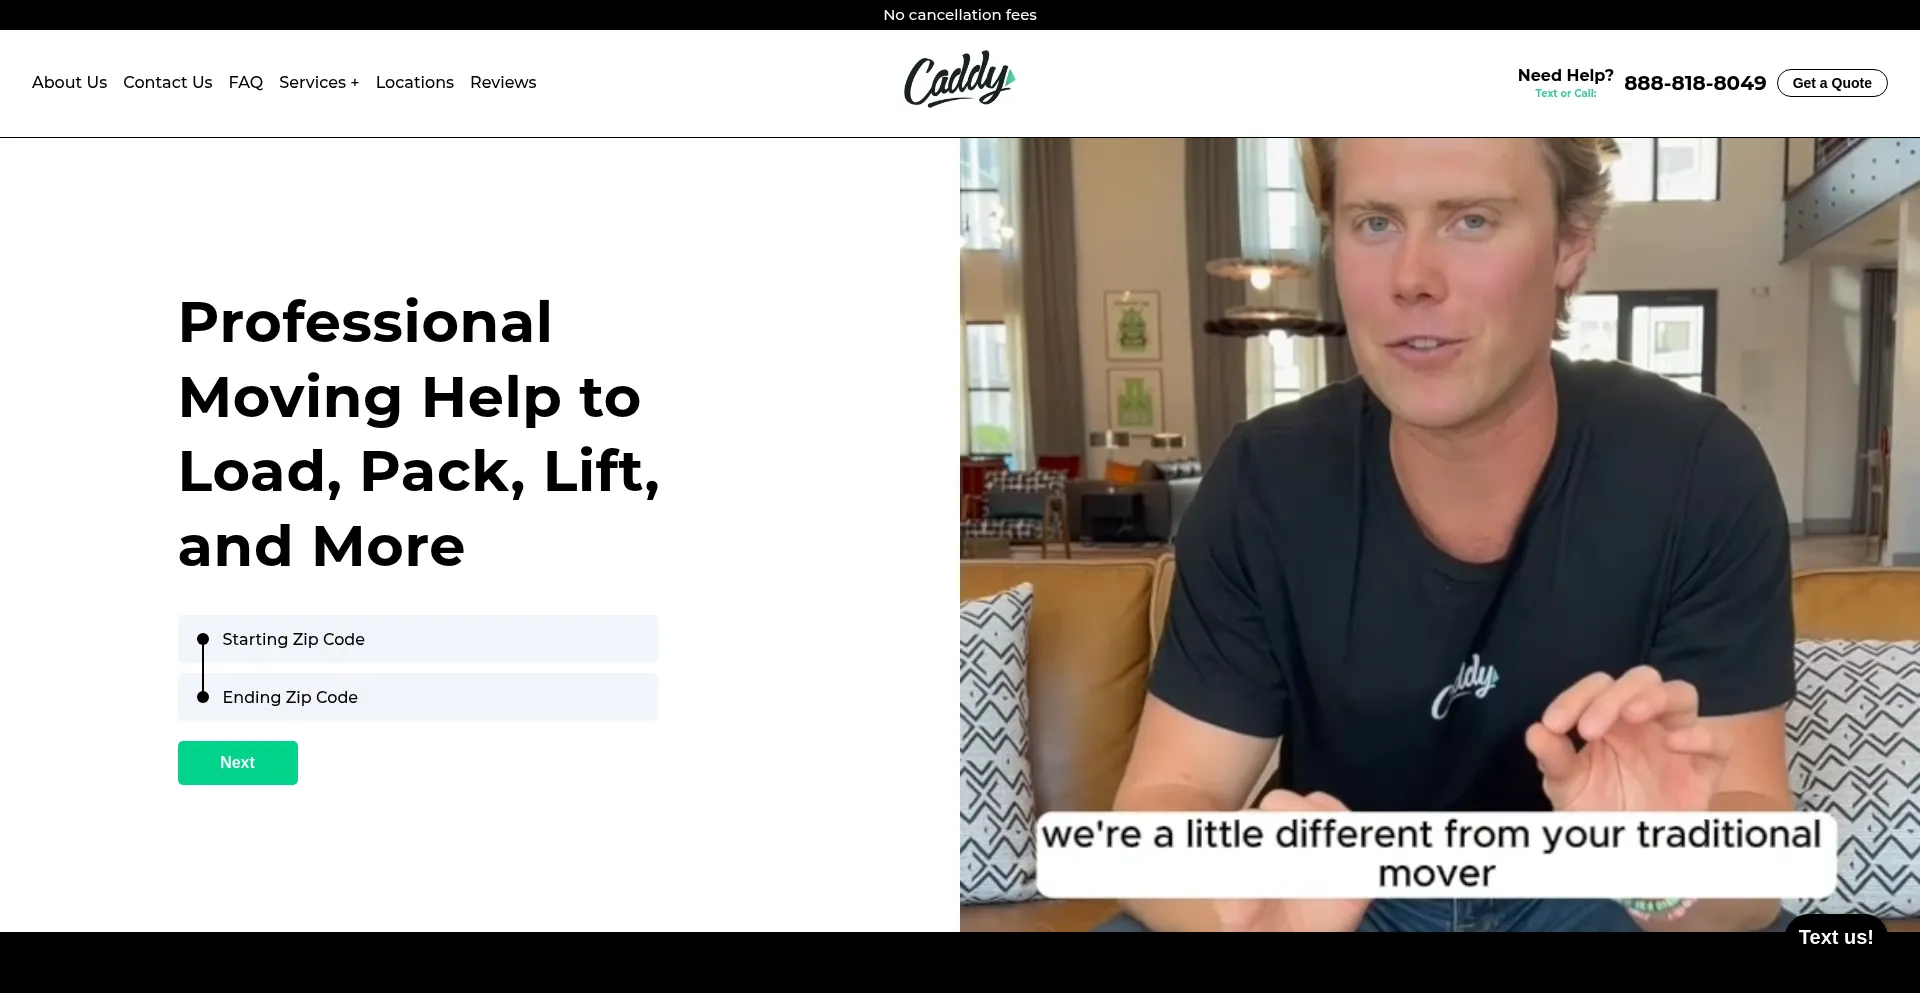This screenshot has height=993, width=1920.
Task: Click the video of the Caddy spokesperson
Action: click(x=1440, y=535)
